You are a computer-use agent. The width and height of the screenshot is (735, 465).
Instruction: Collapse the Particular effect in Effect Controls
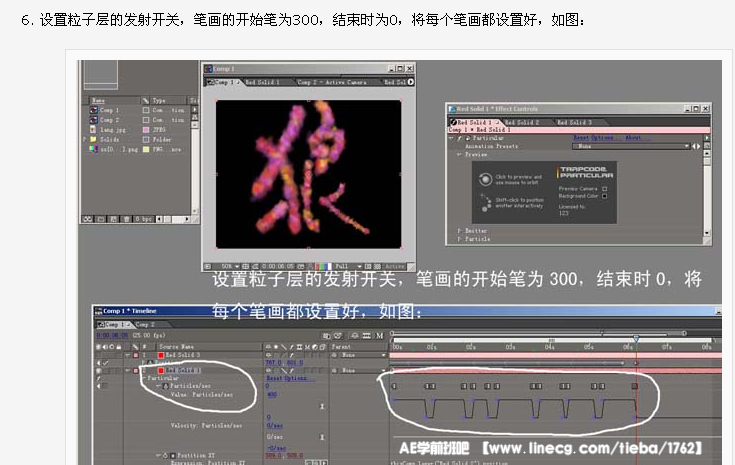tap(451, 138)
